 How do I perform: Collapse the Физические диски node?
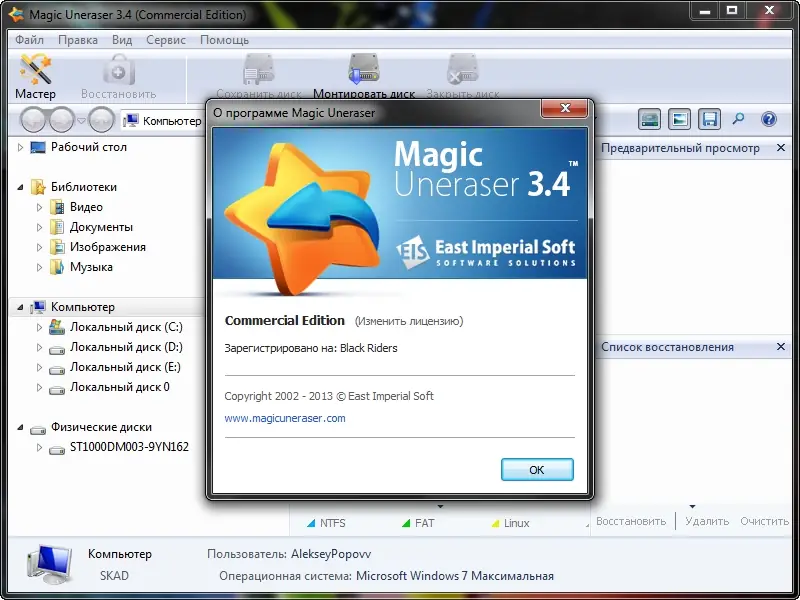20,427
